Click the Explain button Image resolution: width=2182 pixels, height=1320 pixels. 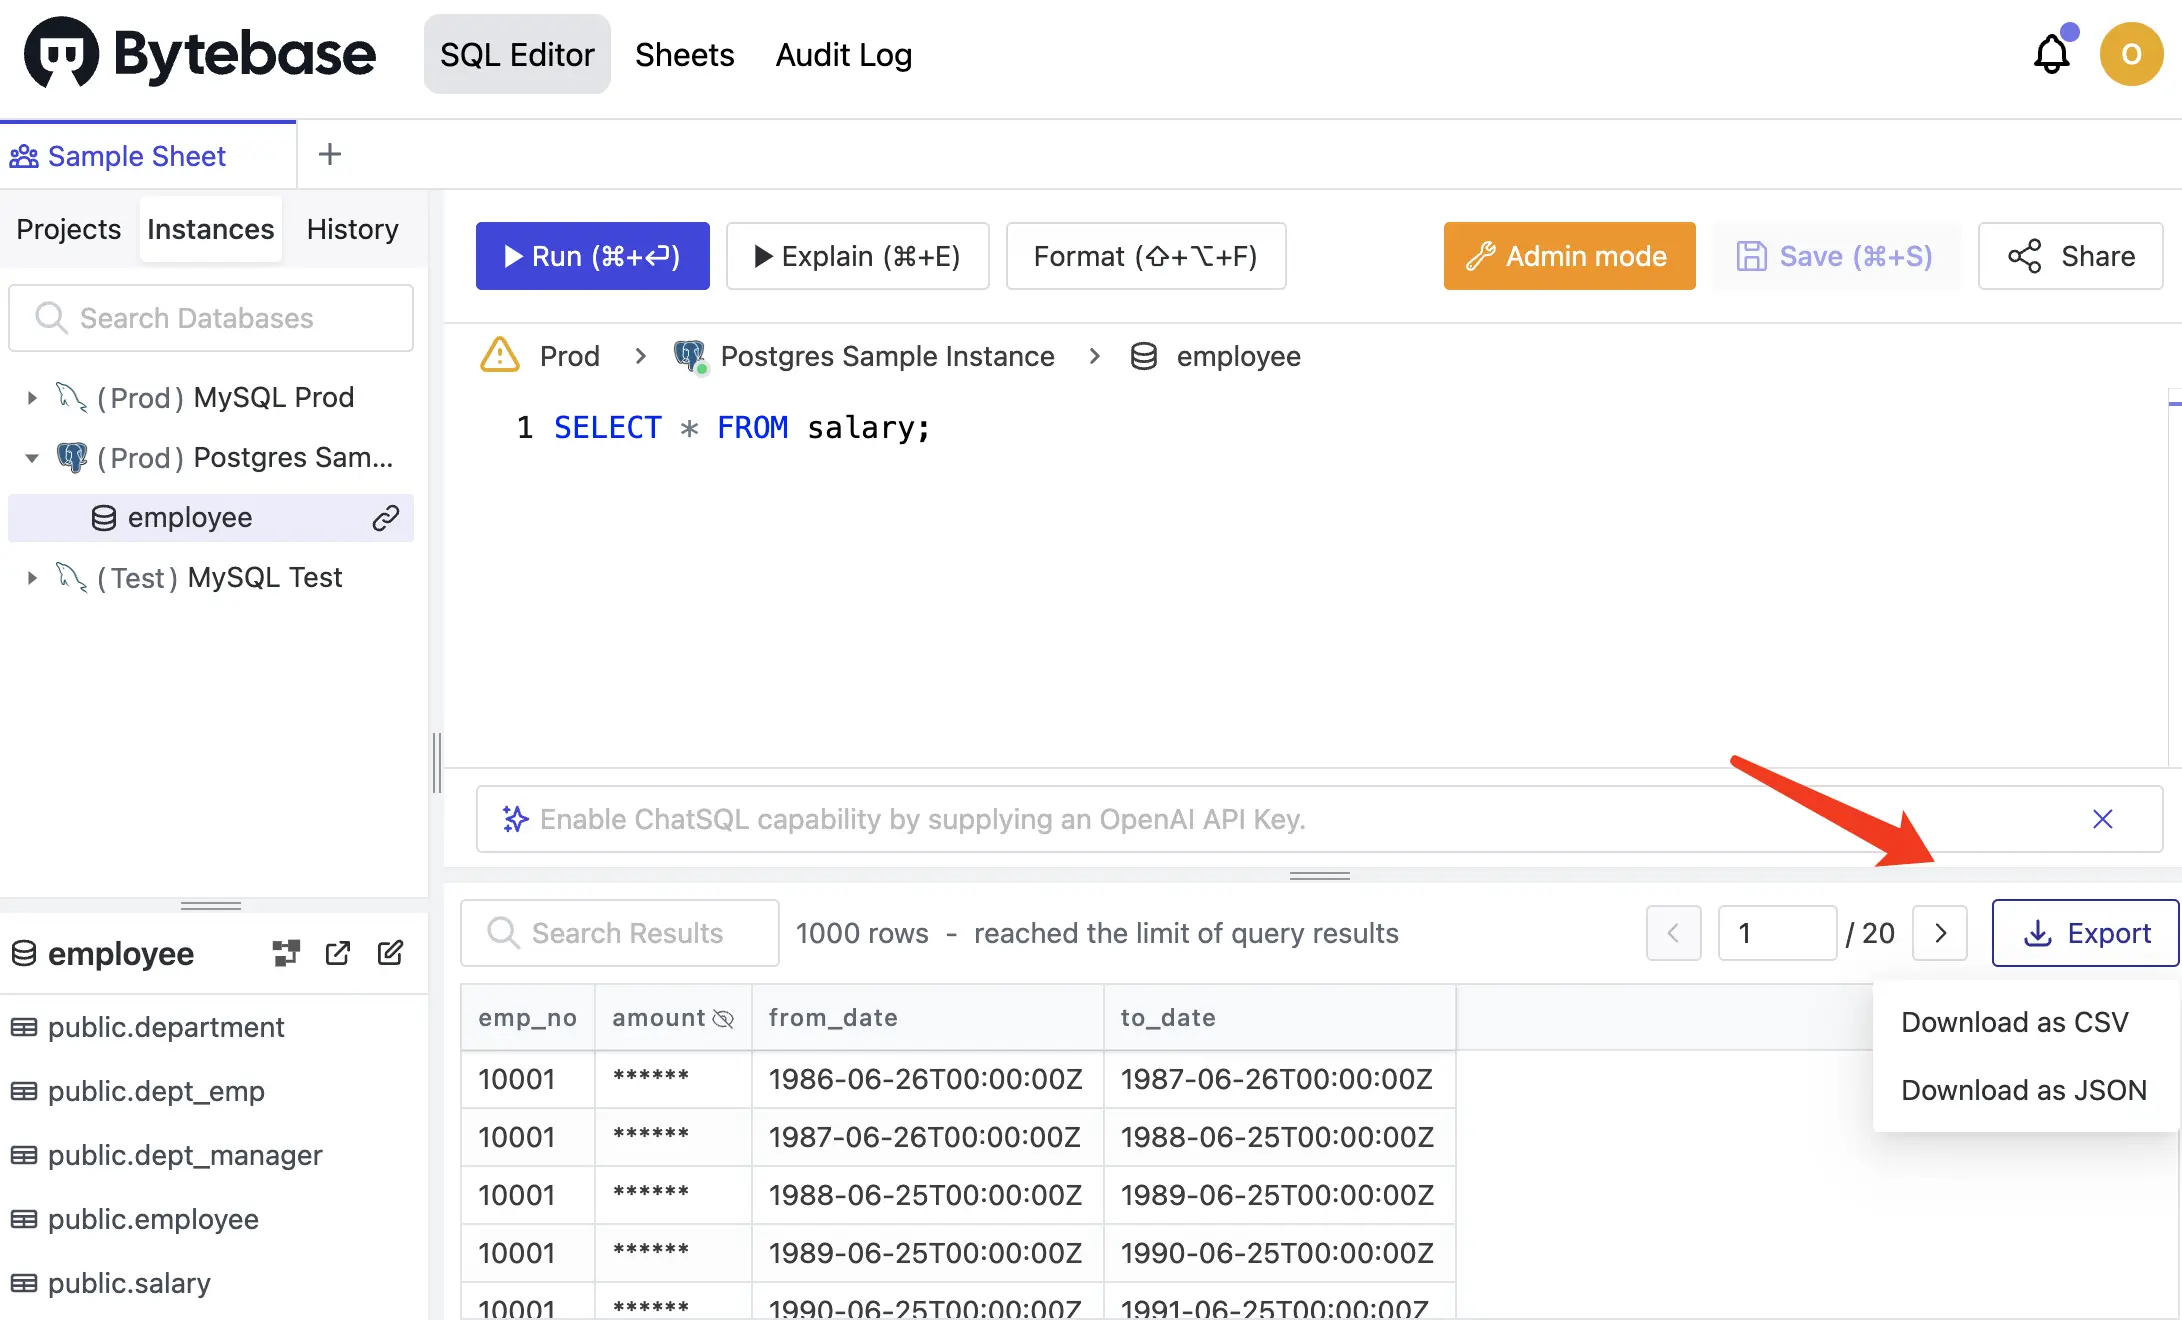click(x=857, y=256)
